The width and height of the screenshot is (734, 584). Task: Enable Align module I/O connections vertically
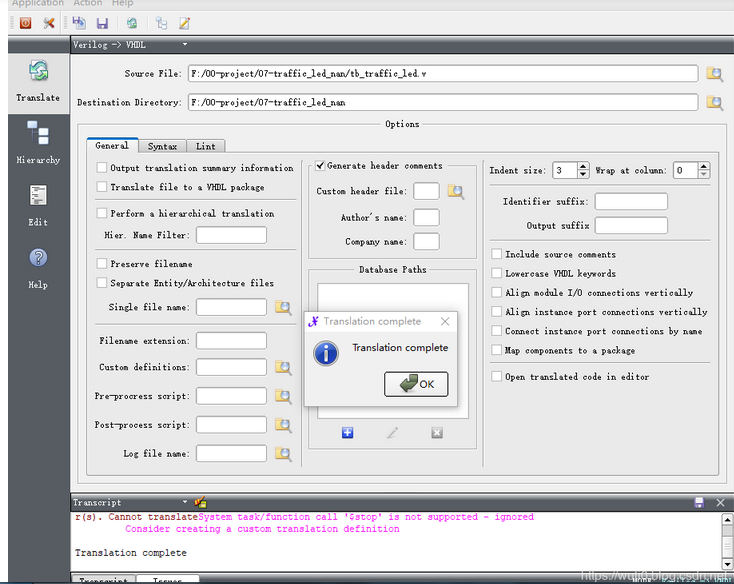click(x=496, y=292)
